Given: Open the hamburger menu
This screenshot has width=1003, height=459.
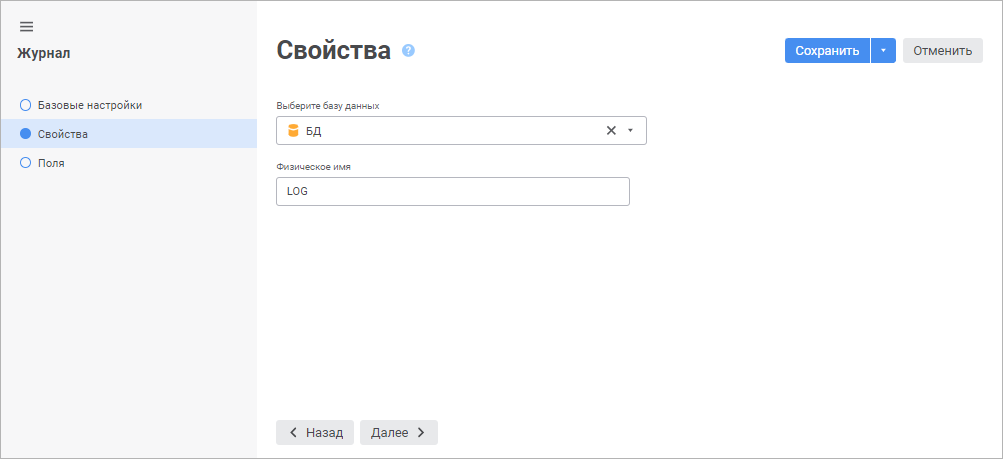Looking at the screenshot, I should (x=26, y=26).
